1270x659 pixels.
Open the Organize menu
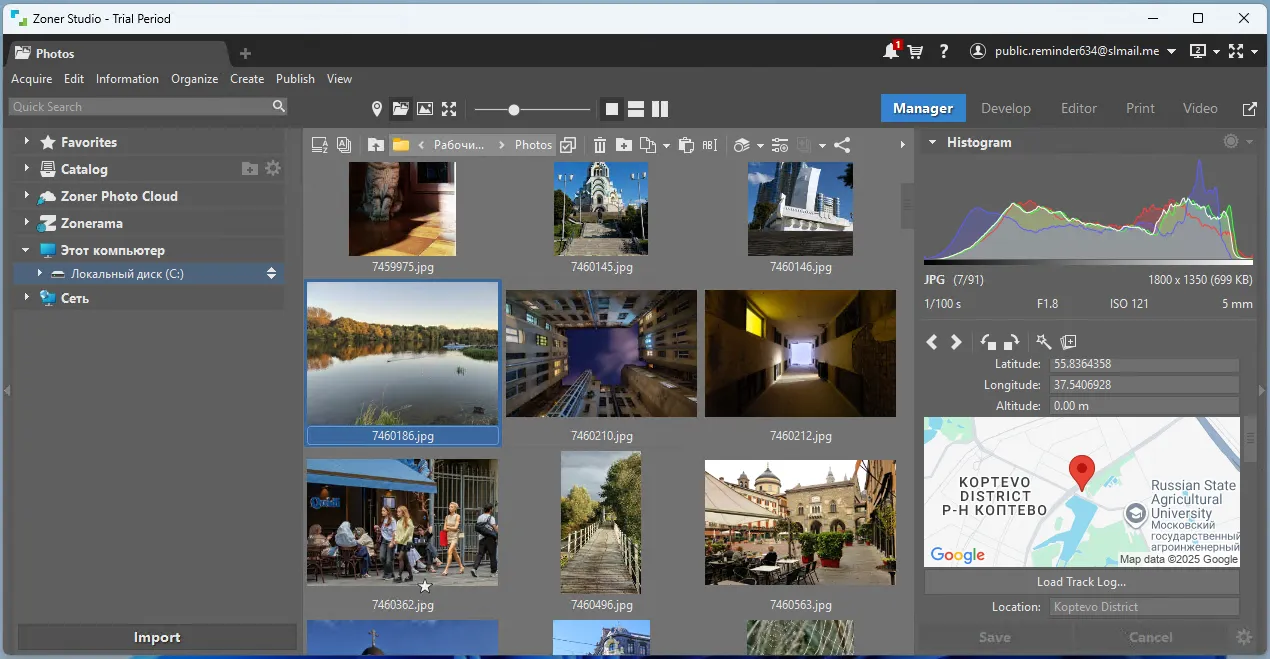[x=194, y=79]
